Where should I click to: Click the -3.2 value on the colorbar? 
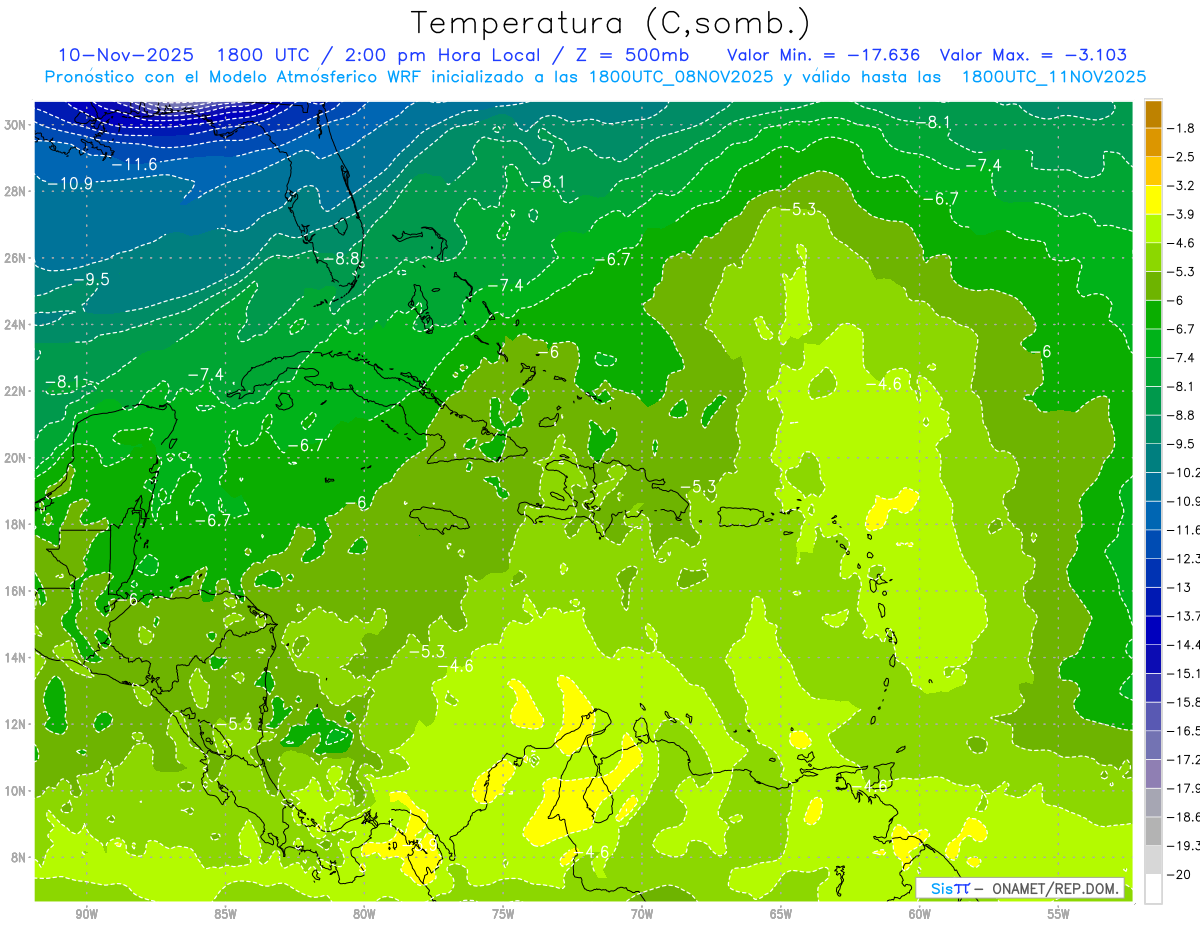click(1183, 186)
